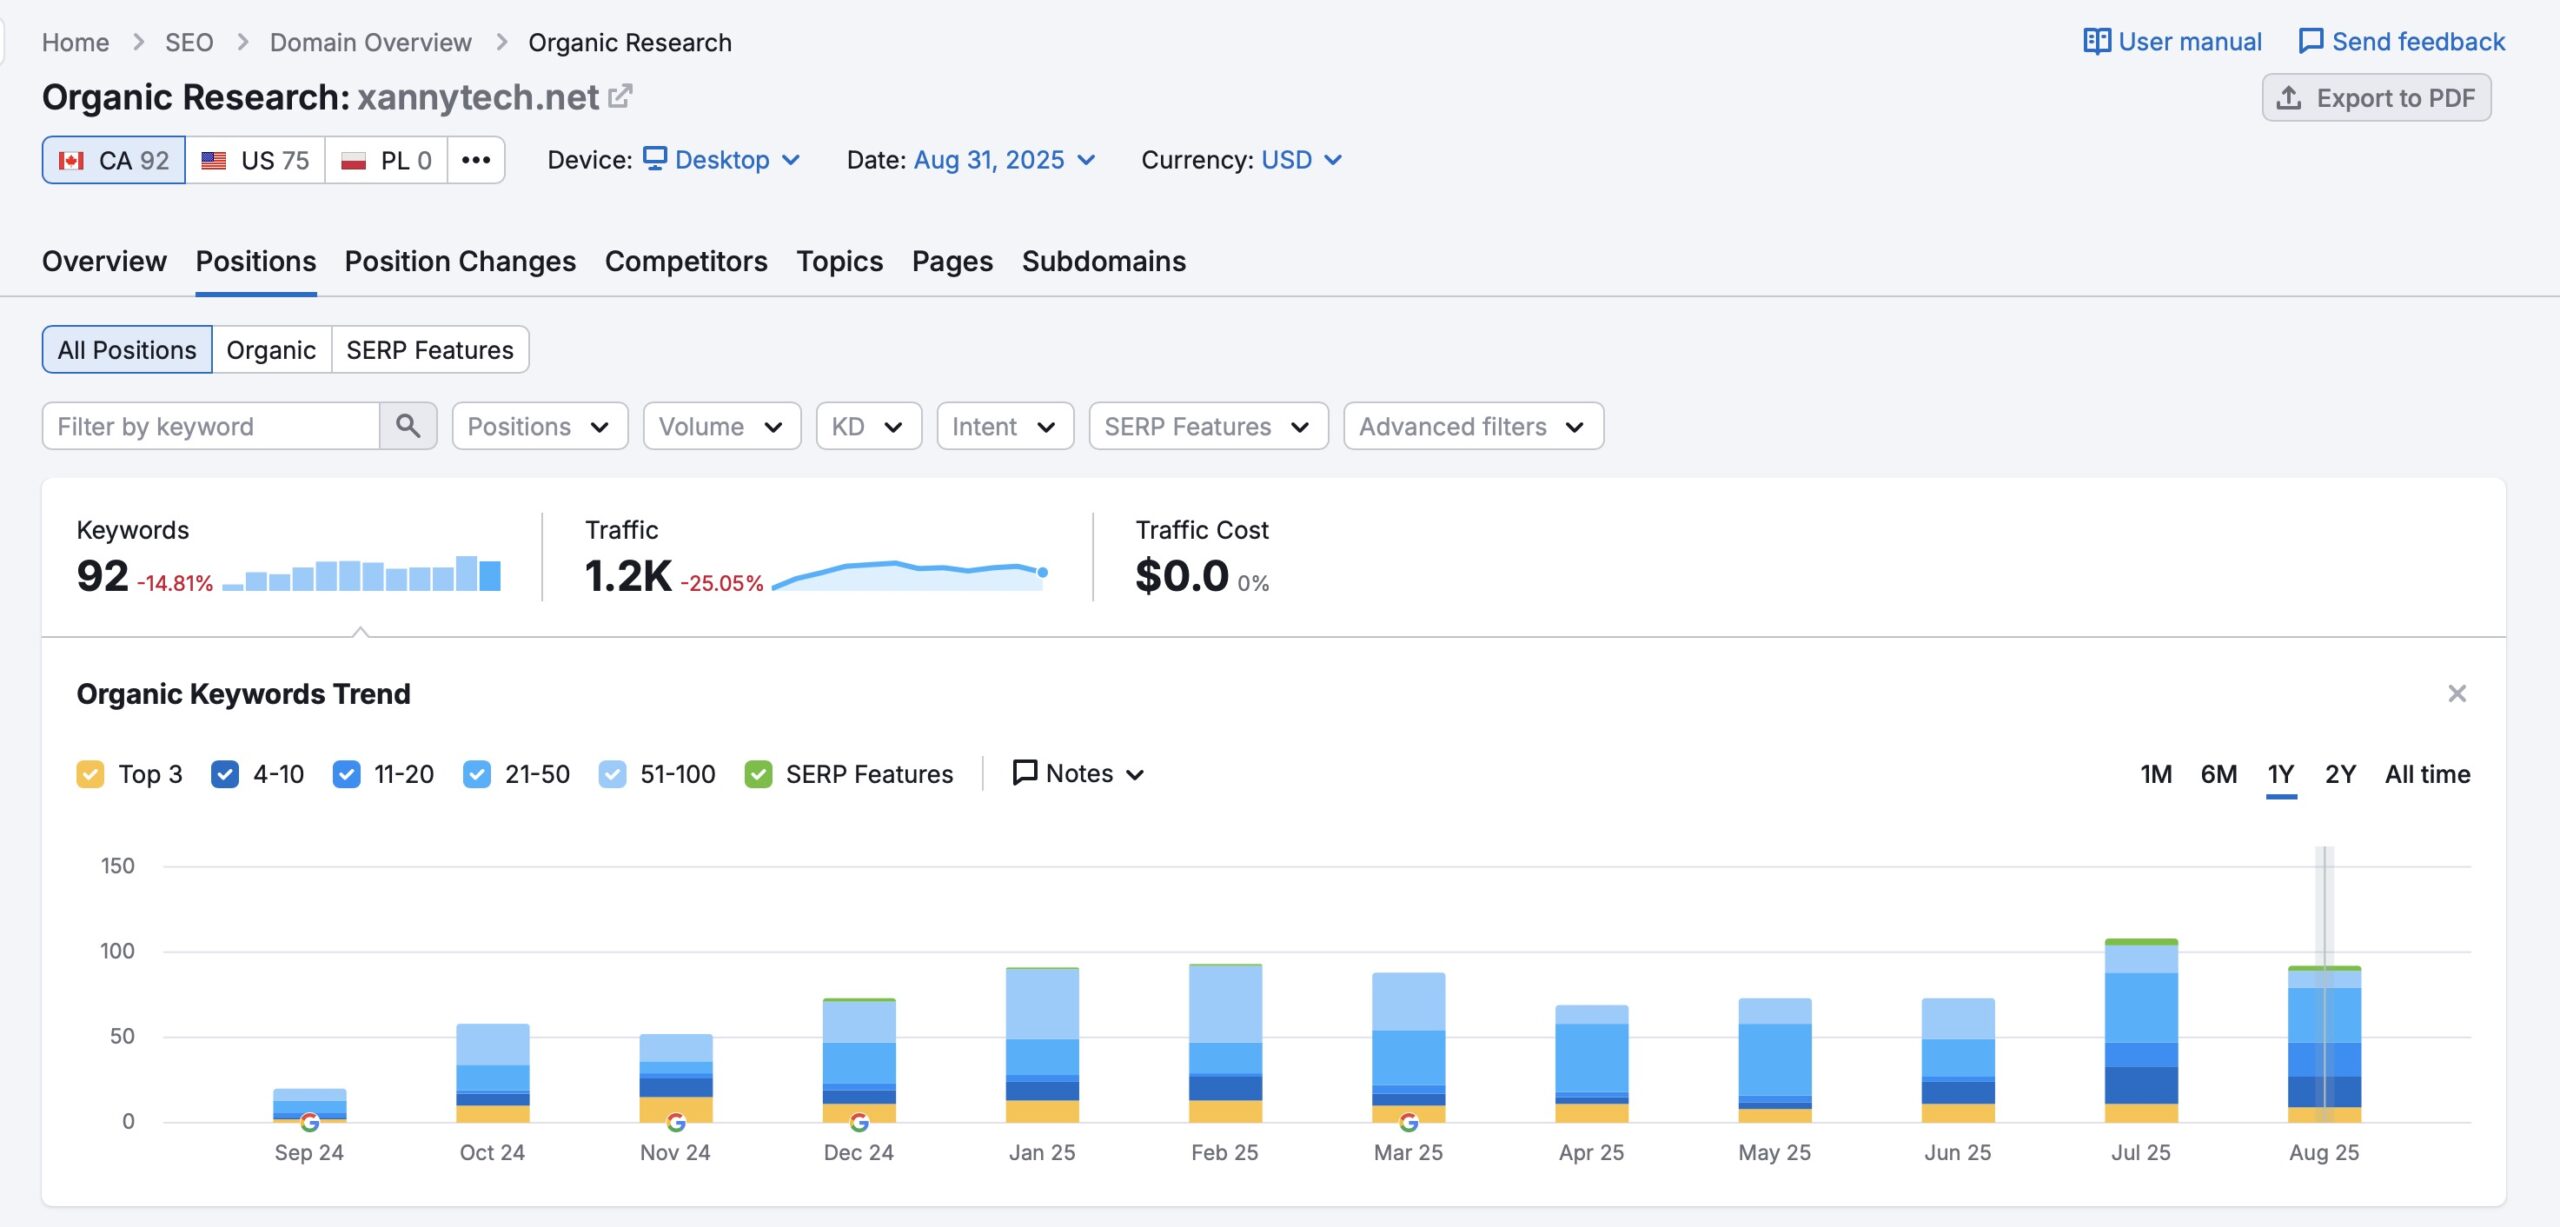Click the Traffic sparkline chart
The height and width of the screenshot is (1227, 2560).
(x=909, y=575)
